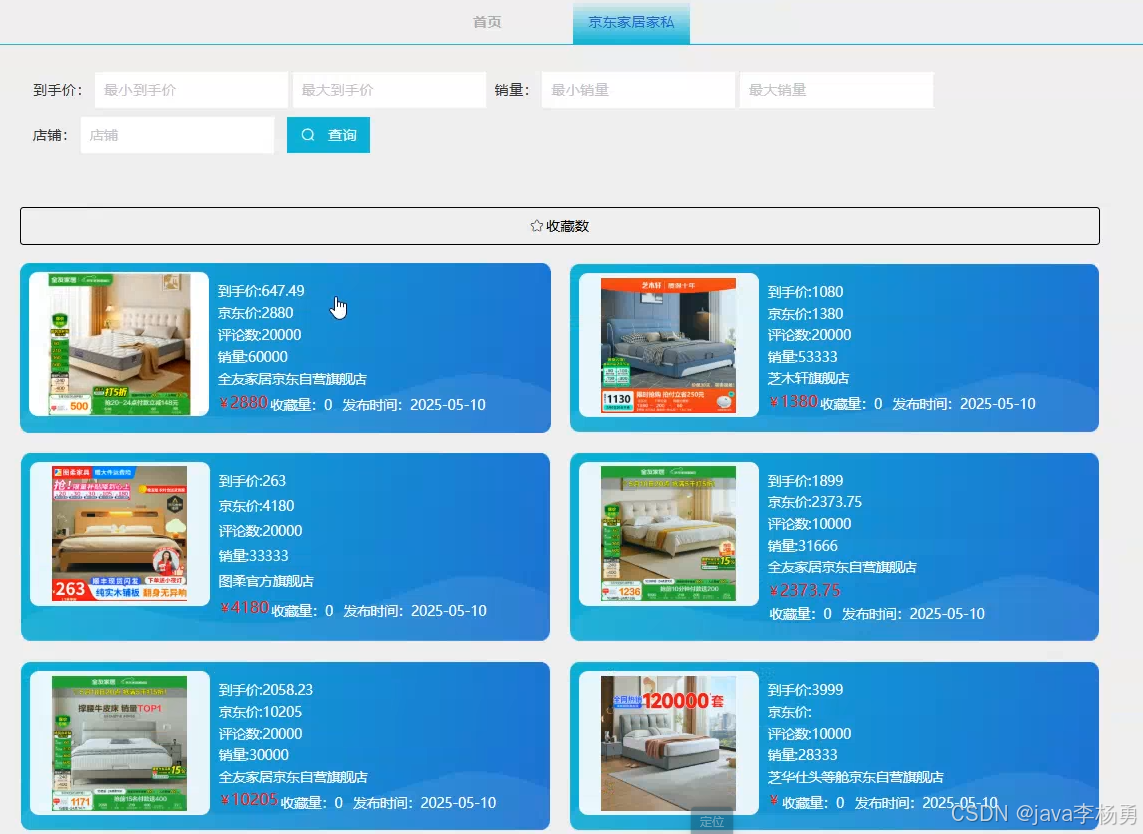The height and width of the screenshot is (834, 1143).
Task: Click the 收藏数 sort bar
Action: 560,226
